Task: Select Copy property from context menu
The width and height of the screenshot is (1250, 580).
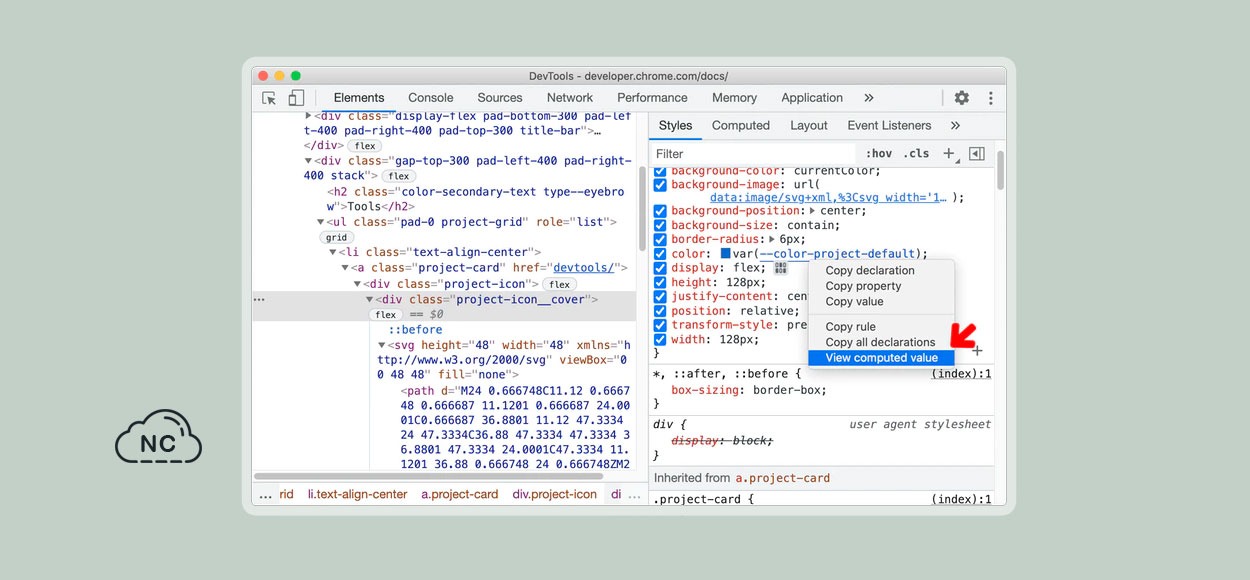Action: [881, 286]
